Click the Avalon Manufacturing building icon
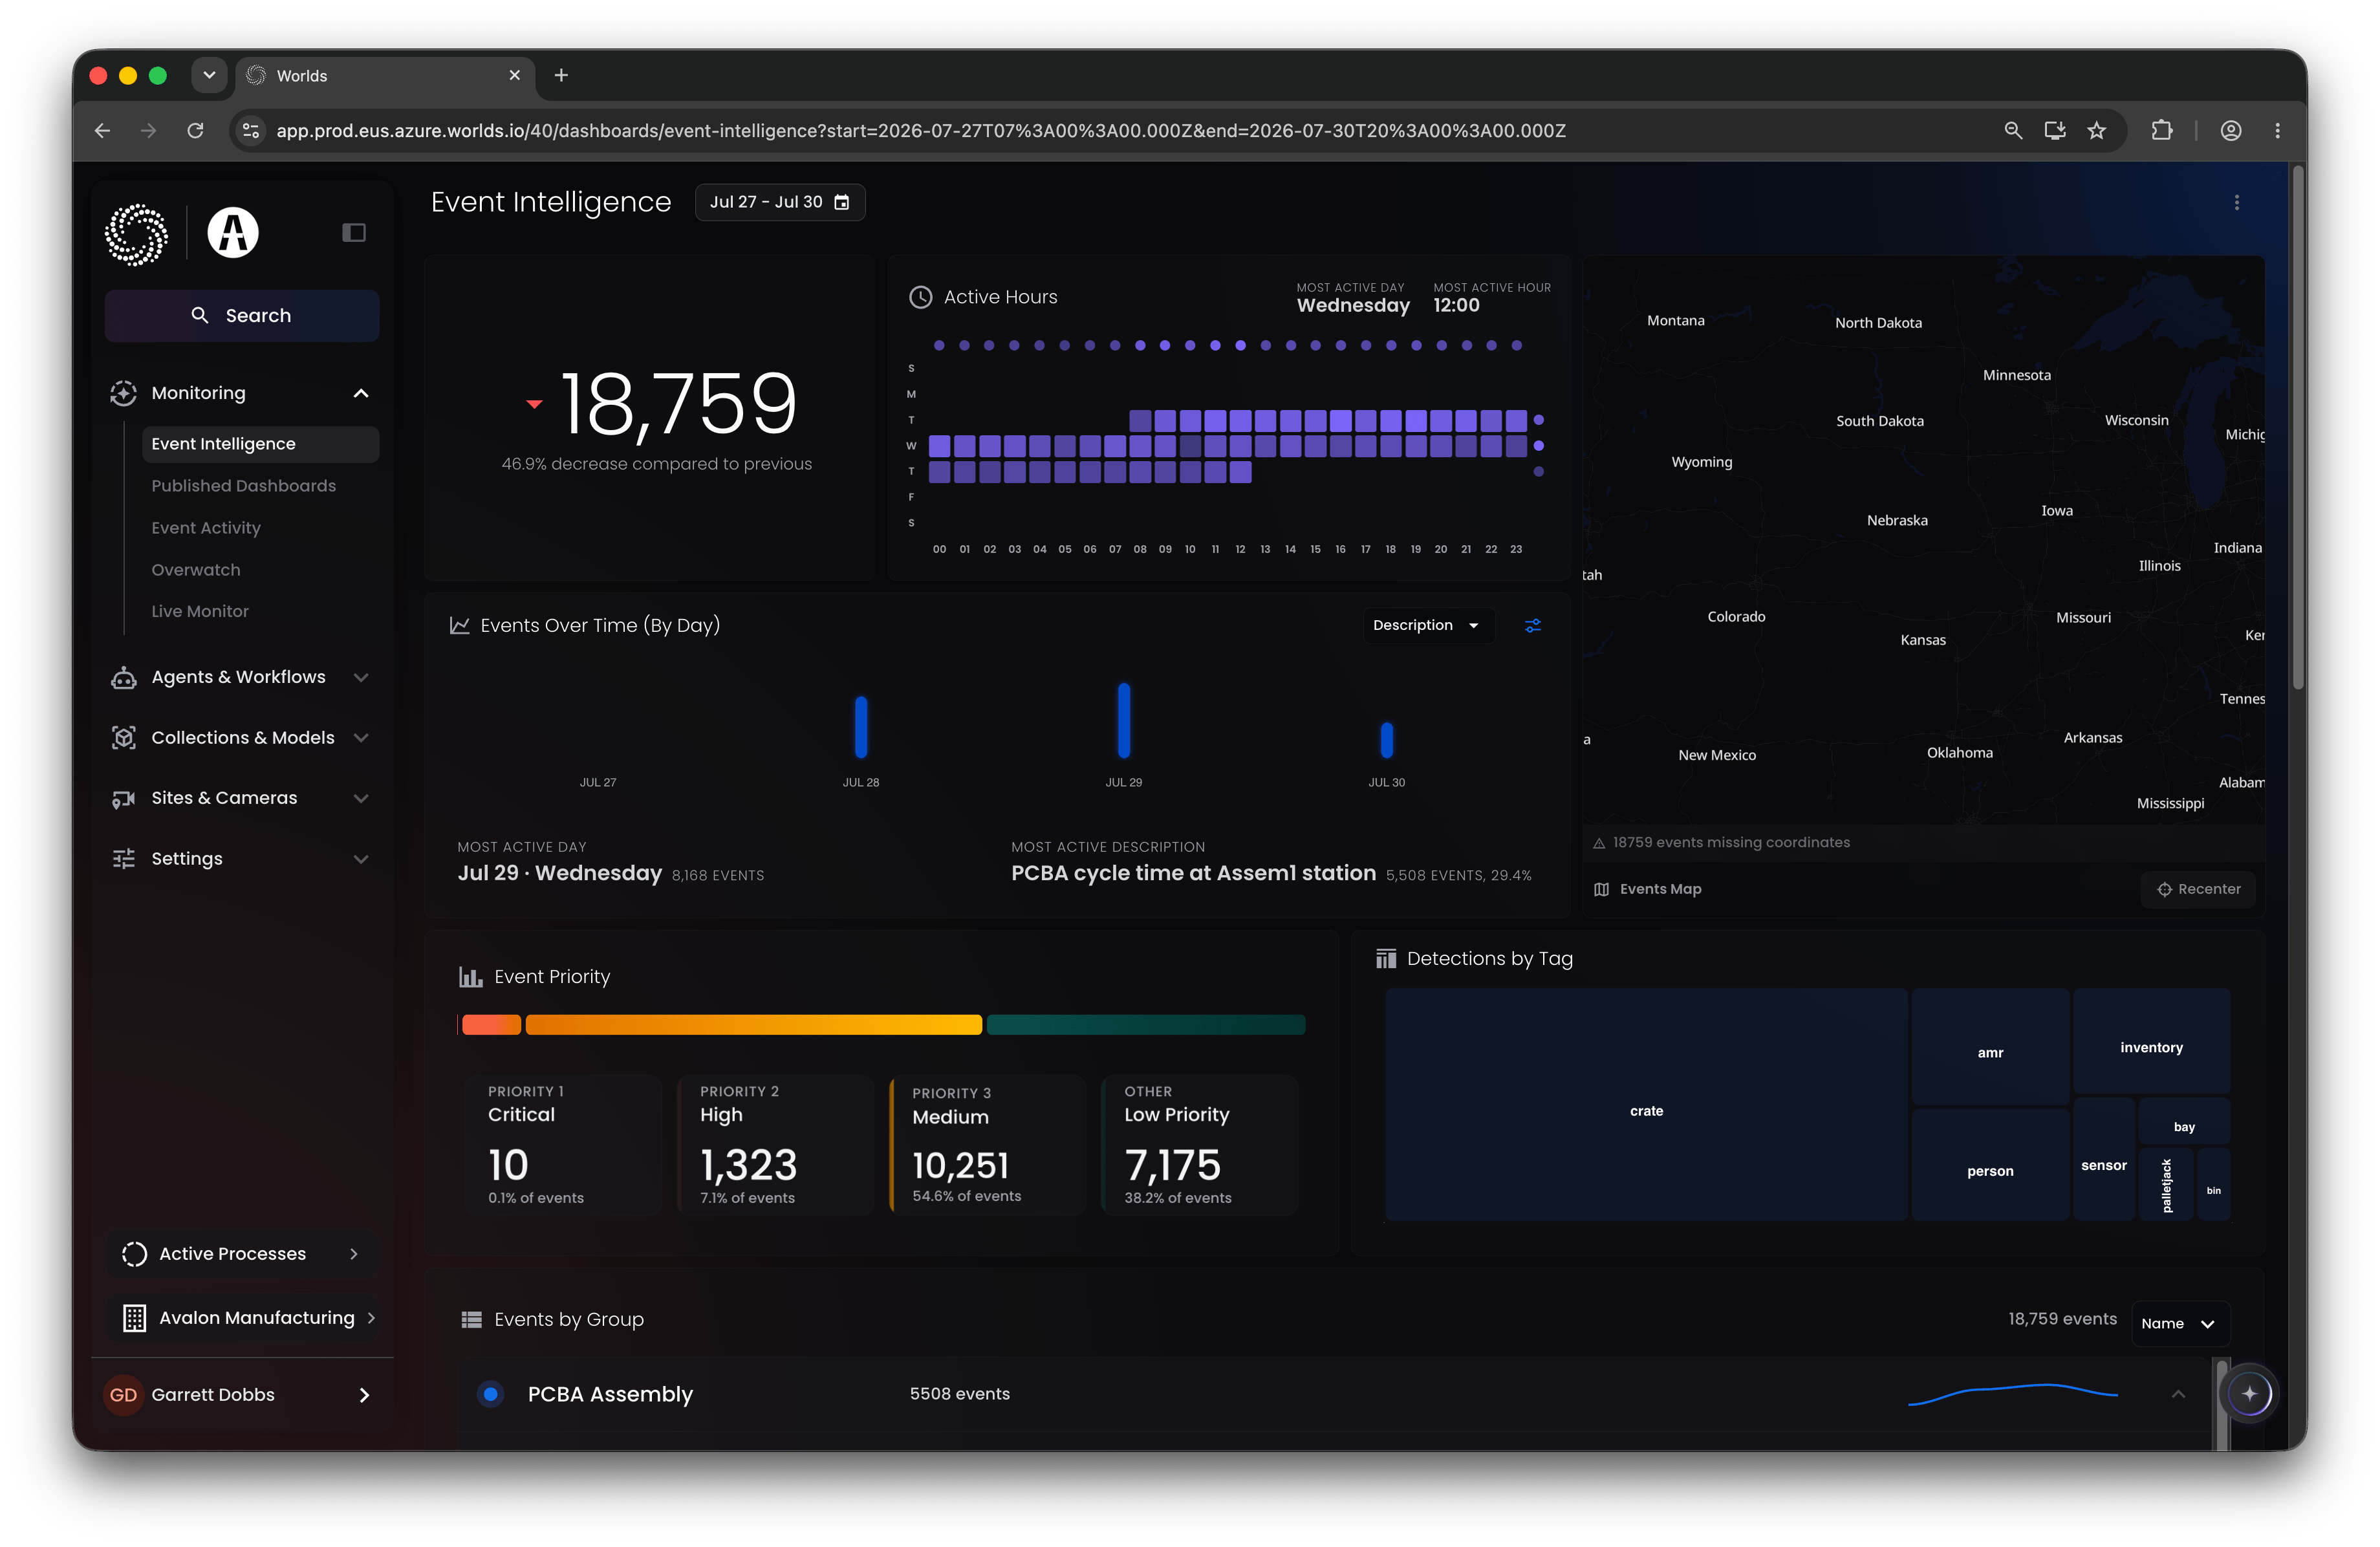This screenshot has height=1547, width=2380. (x=134, y=1318)
